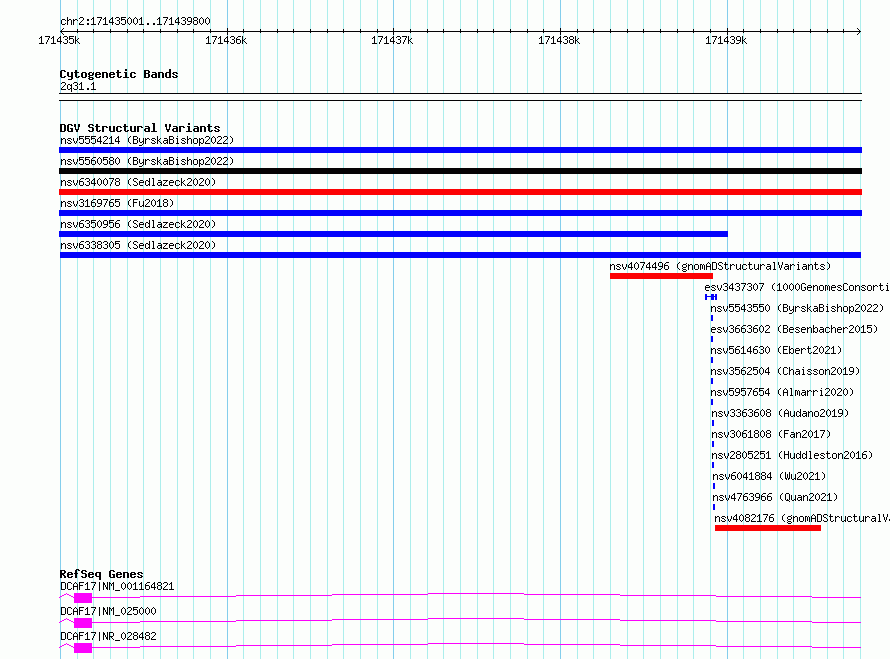Open nsv4763966 (Quan2021) label
Viewport: 890px width, 659px height.
tap(775, 497)
